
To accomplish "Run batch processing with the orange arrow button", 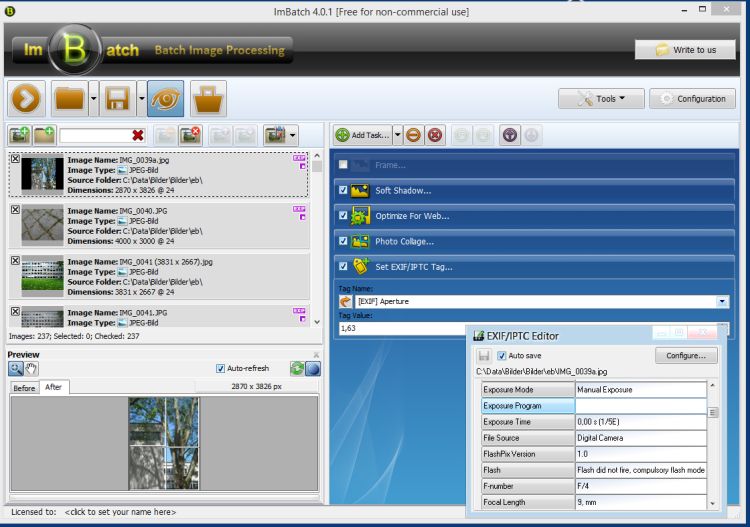I will (x=26, y=99).
